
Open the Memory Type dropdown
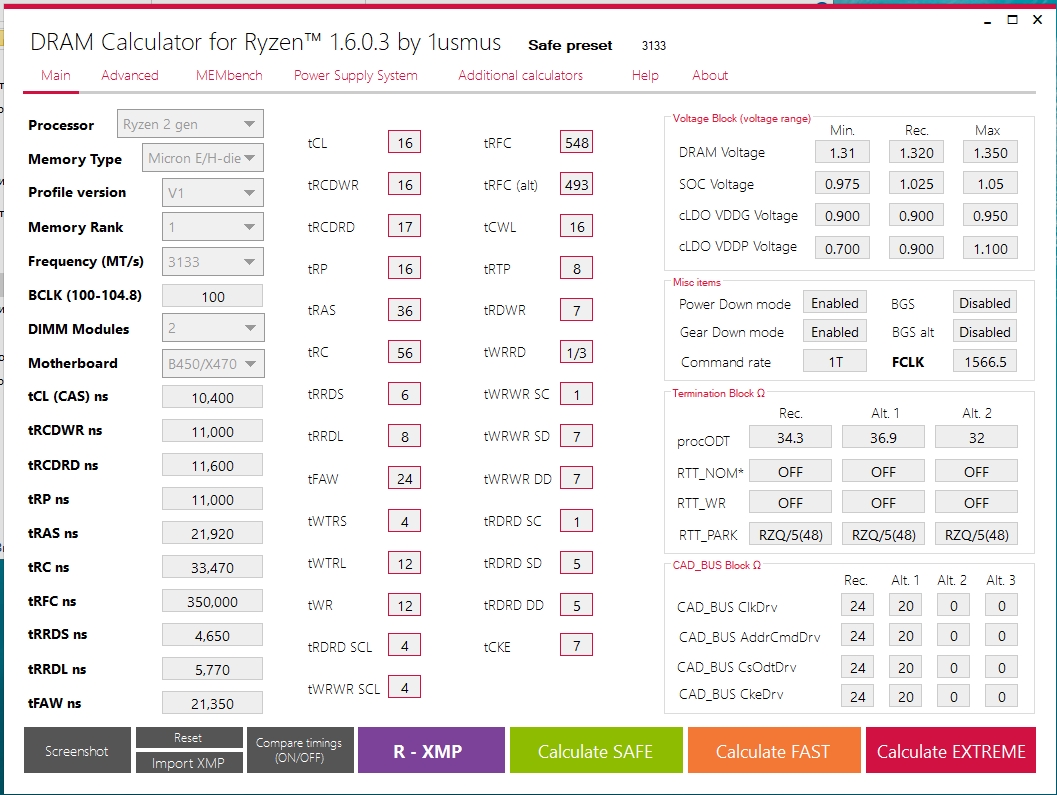pos(202,158)
